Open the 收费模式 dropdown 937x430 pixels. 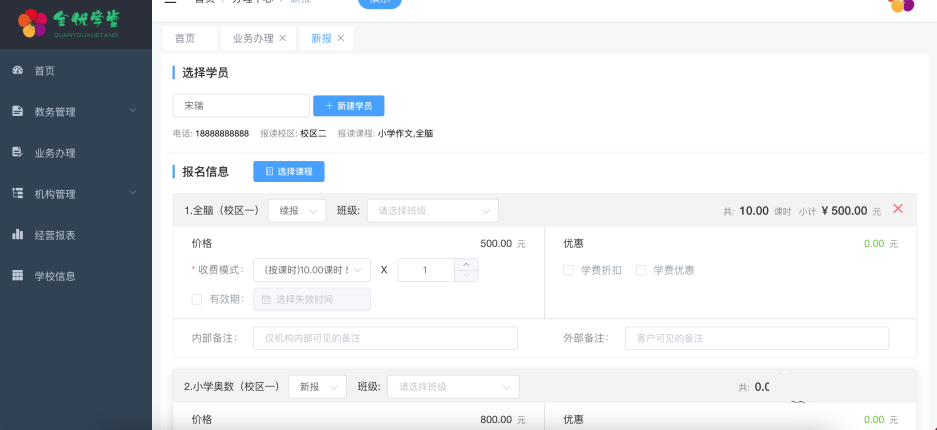311,270
